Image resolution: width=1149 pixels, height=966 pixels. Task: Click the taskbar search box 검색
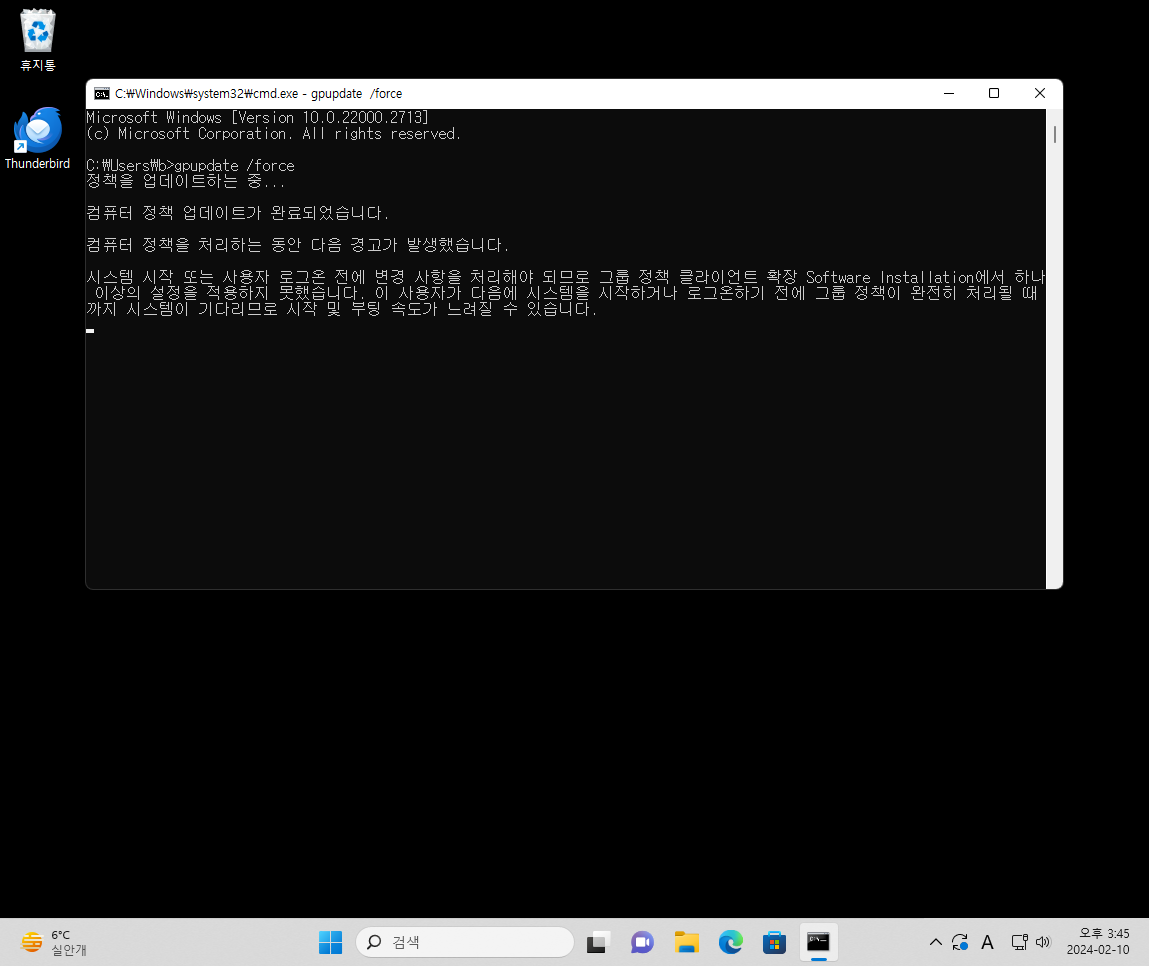(x=465, y=942)
